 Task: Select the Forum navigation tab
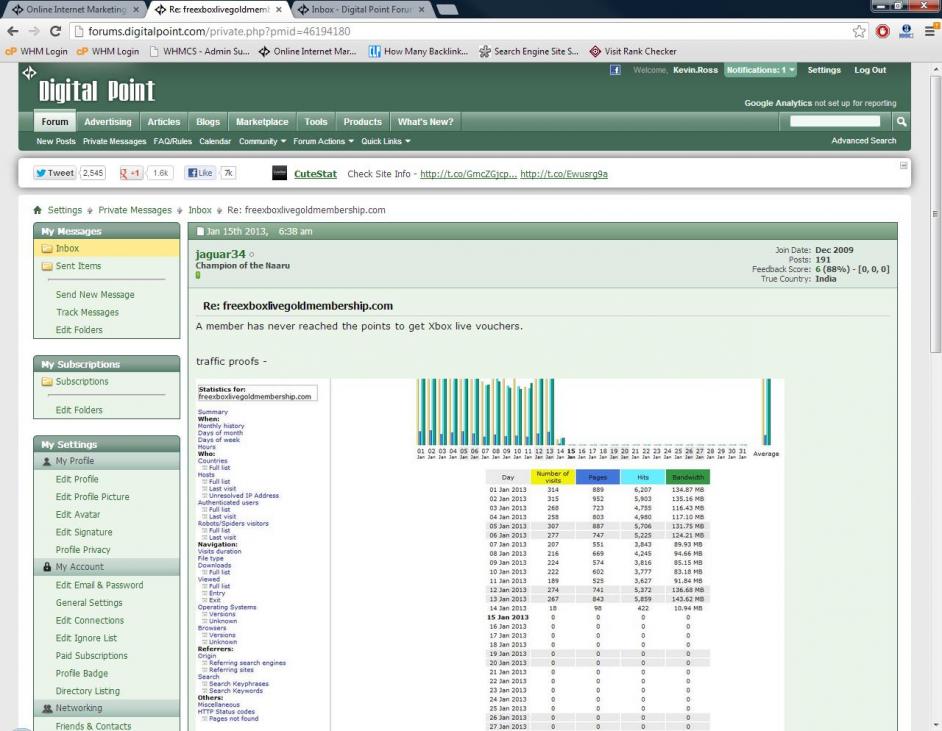55,121
